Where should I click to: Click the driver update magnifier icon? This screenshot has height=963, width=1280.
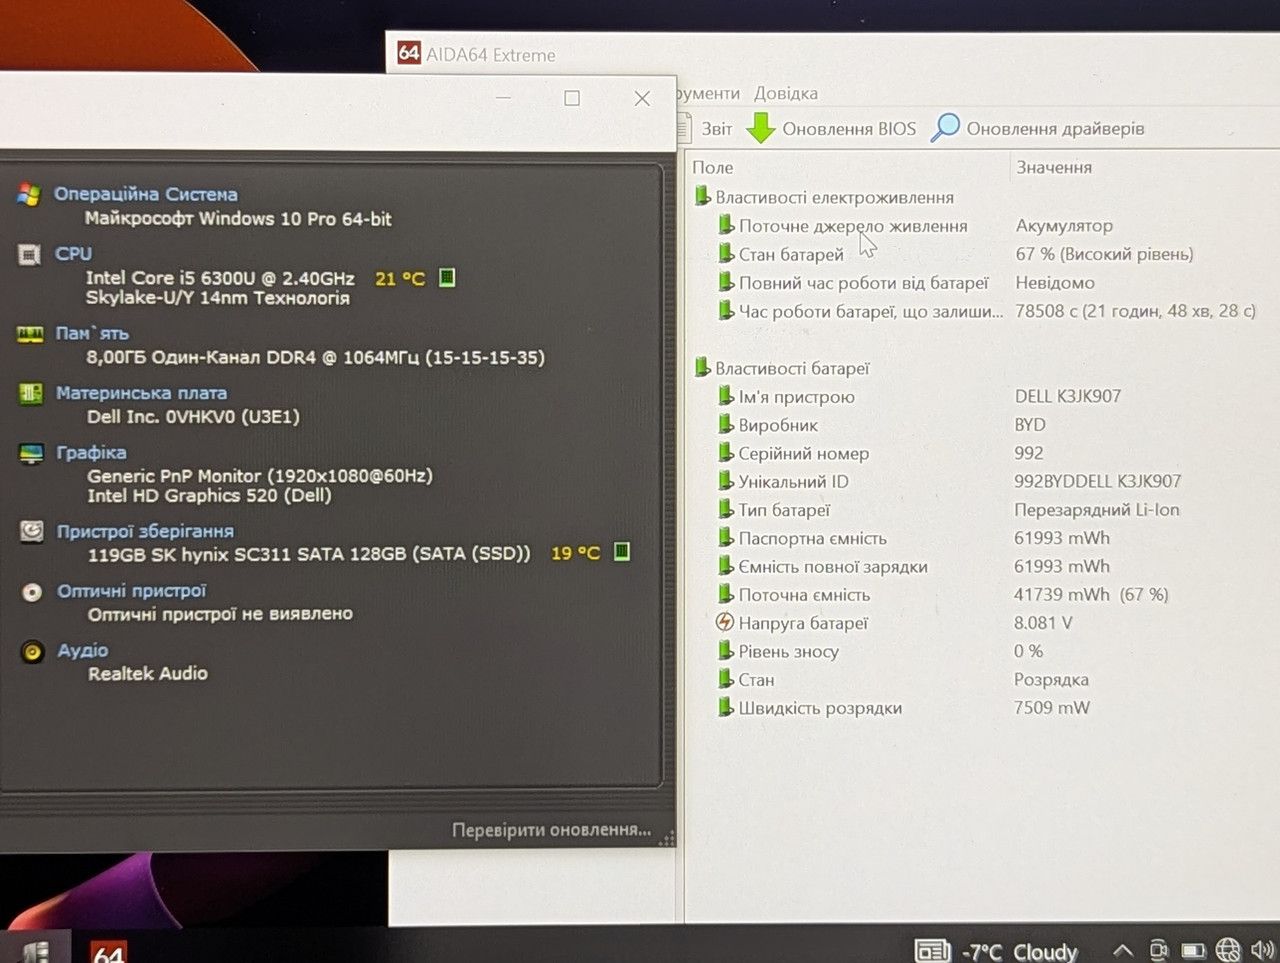[x=945, y=128]
